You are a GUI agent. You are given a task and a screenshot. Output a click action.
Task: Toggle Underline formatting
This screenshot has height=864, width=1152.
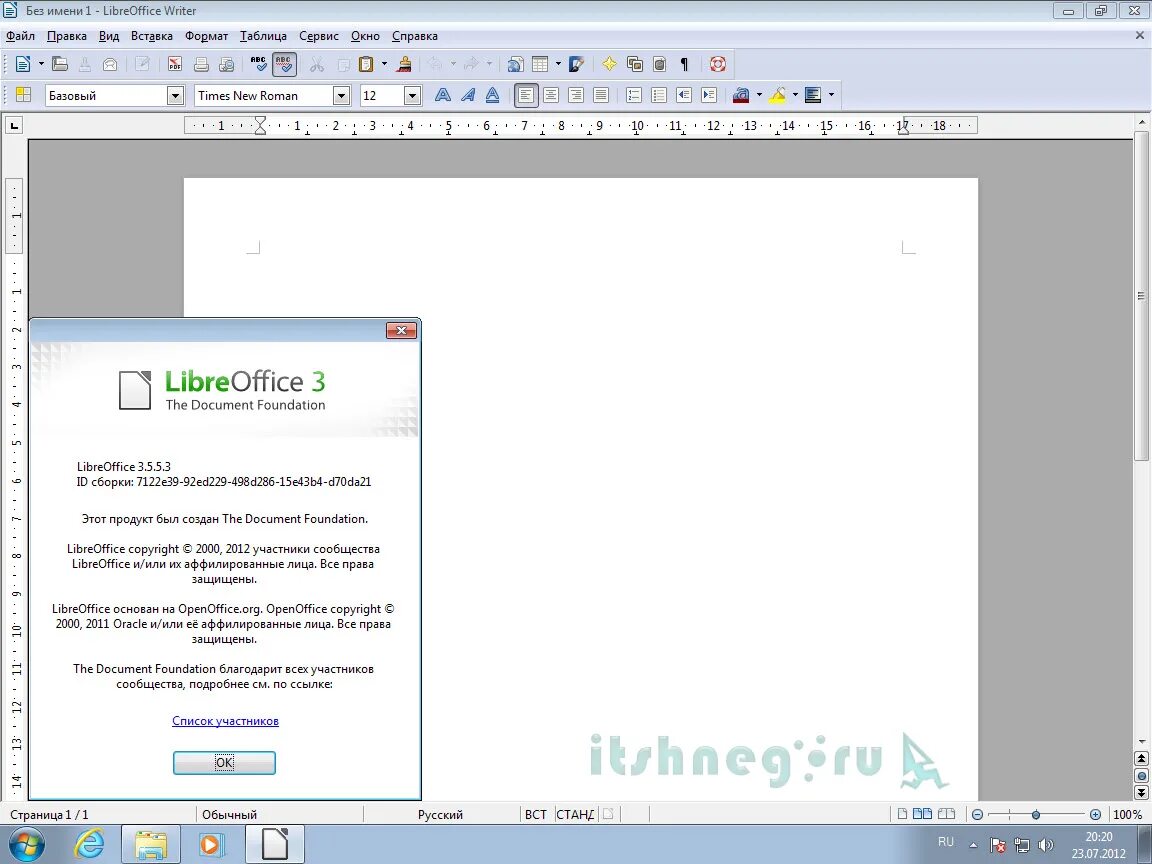point(493,95)
